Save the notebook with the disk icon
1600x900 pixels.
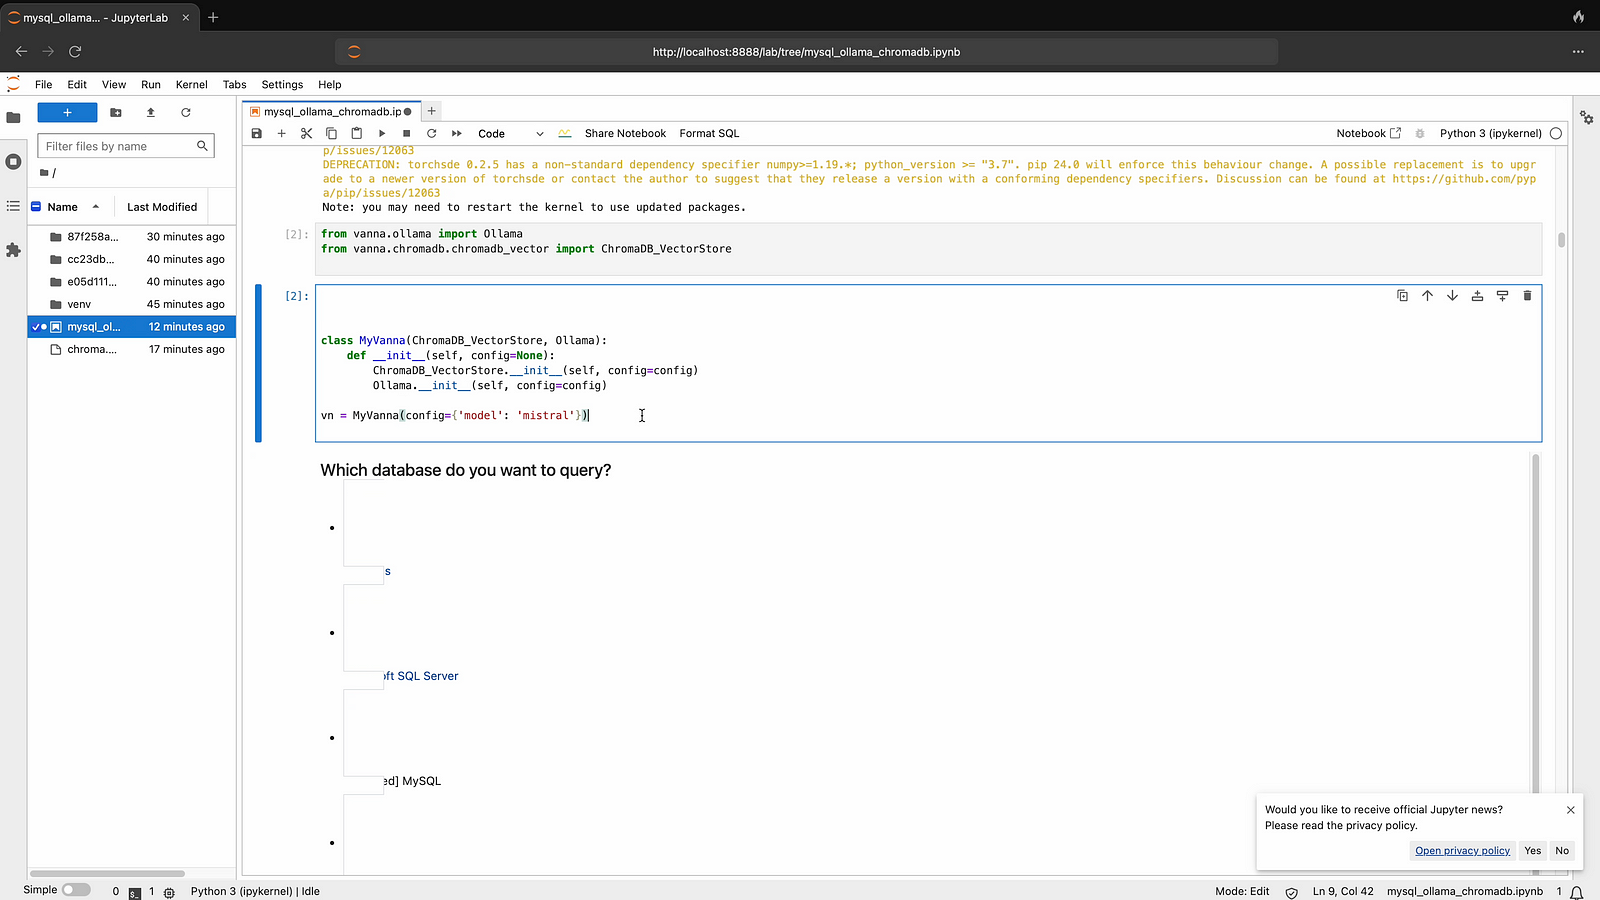click(257, 133)
